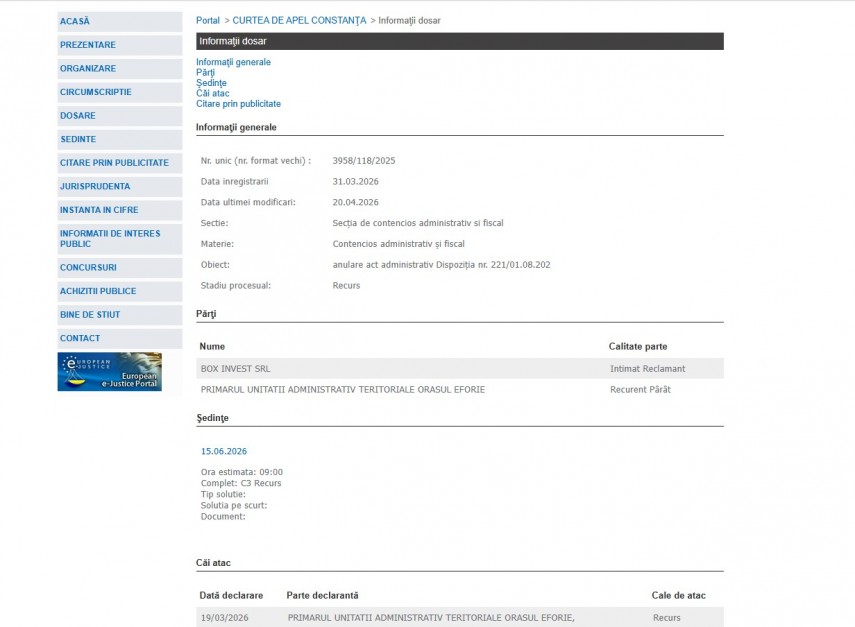This screenshot has height=627, width=855.
Task: Open JURISPRUDENTA from the sidebar
Action: point(95,186)
